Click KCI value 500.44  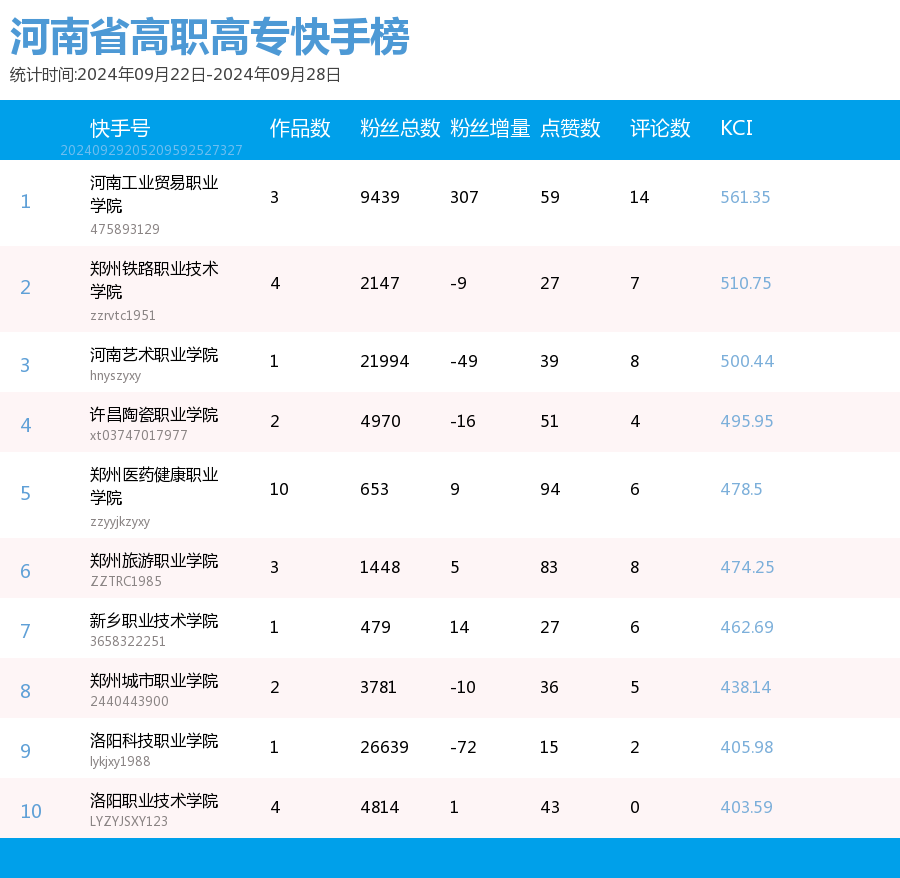[747, 361]
